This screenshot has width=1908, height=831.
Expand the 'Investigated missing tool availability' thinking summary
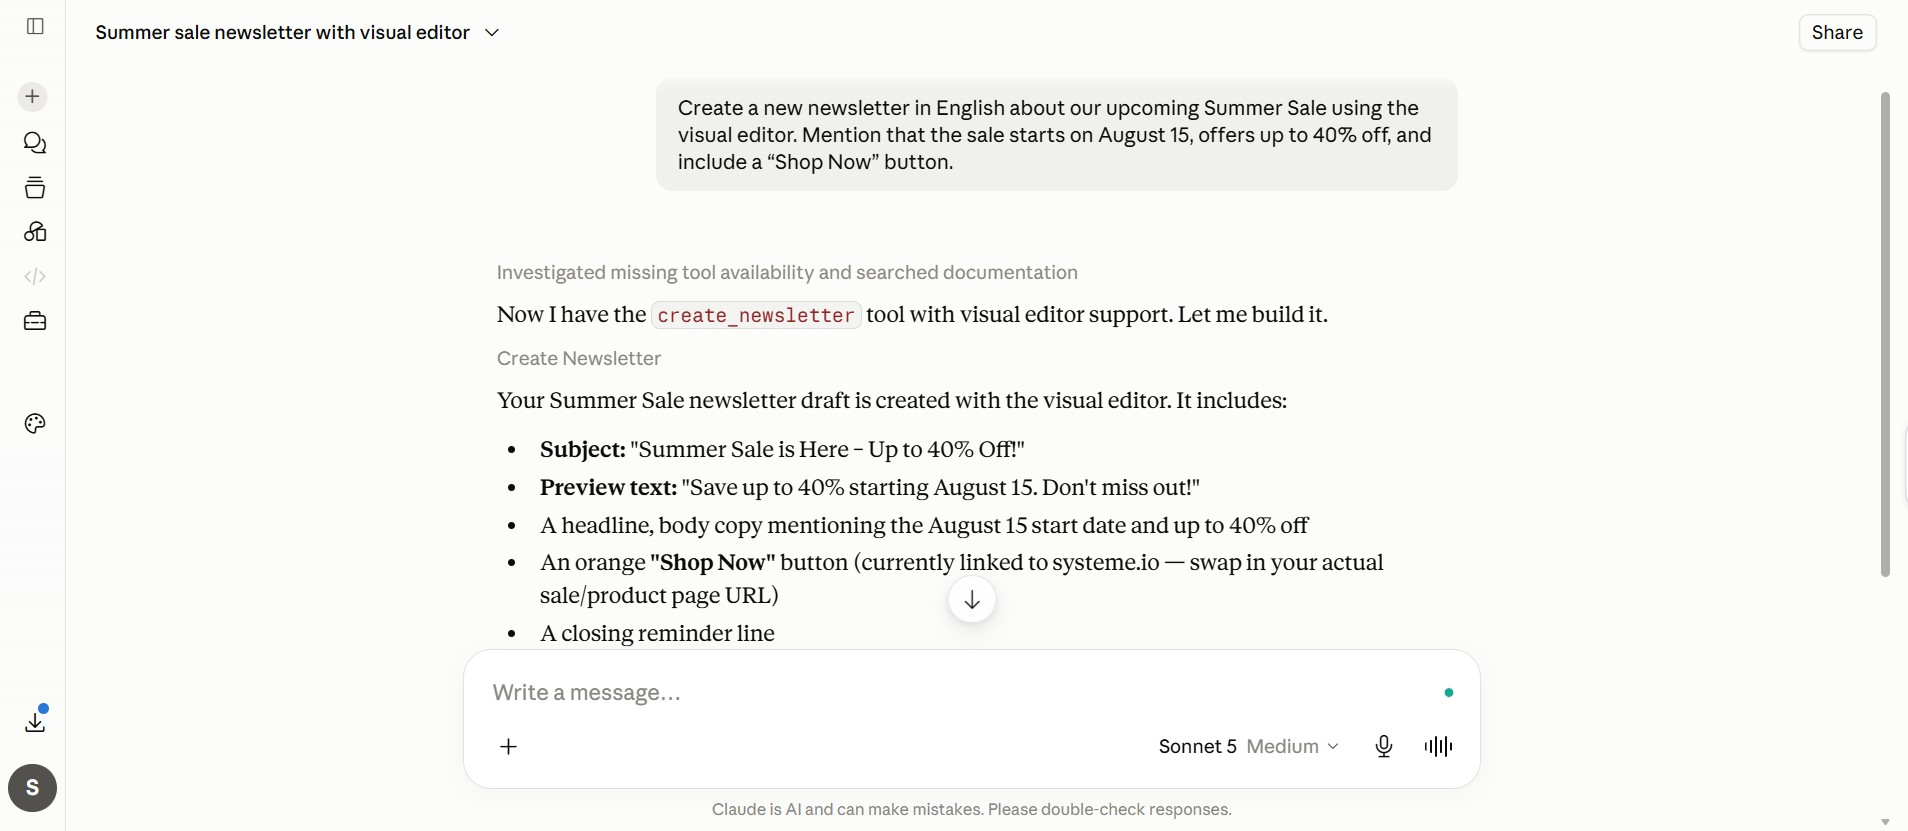(x=787, y=272)
